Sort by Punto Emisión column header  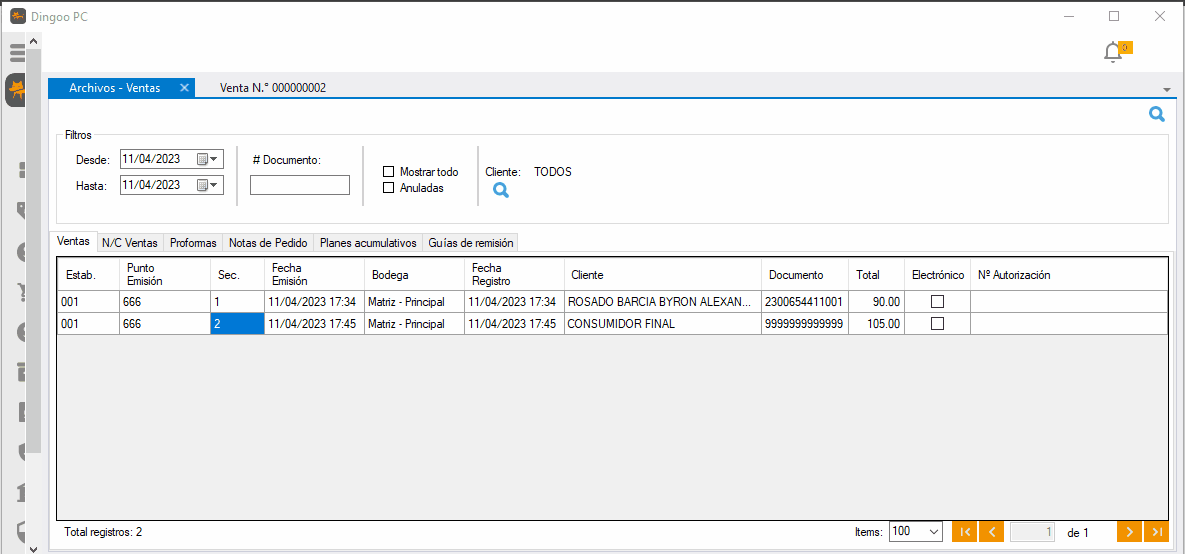click(165, 274)
